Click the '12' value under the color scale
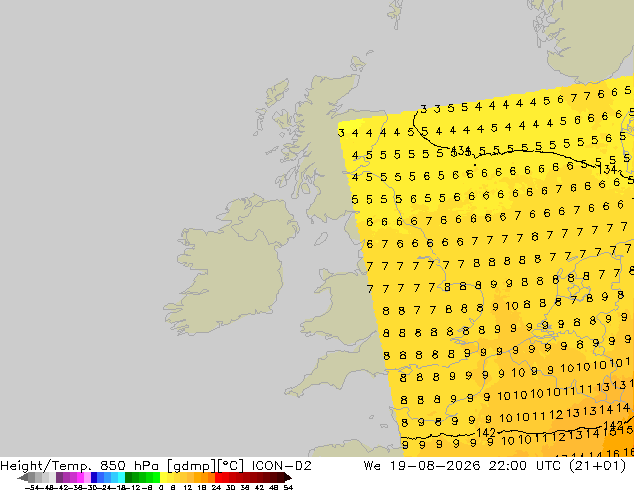Viewport: 634px width, 490px height. (x=187, y=487)
